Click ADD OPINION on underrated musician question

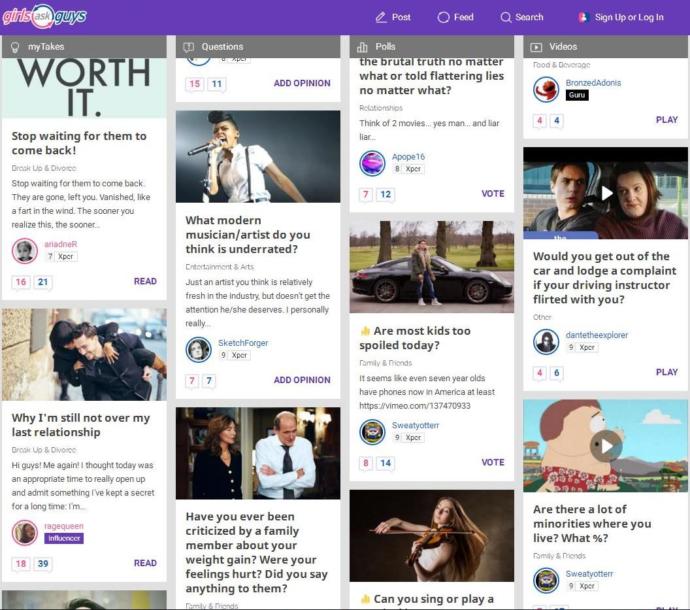(x=302, y=380)
